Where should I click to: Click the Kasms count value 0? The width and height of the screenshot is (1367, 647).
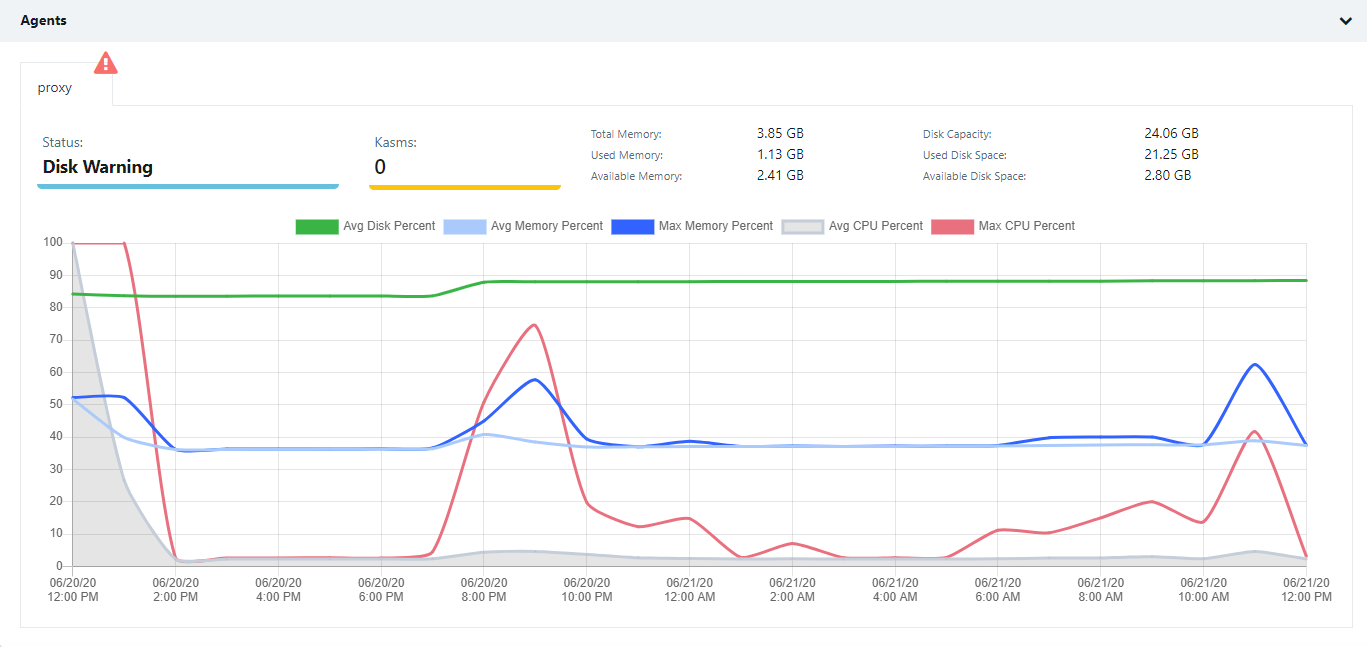(380, 167)
